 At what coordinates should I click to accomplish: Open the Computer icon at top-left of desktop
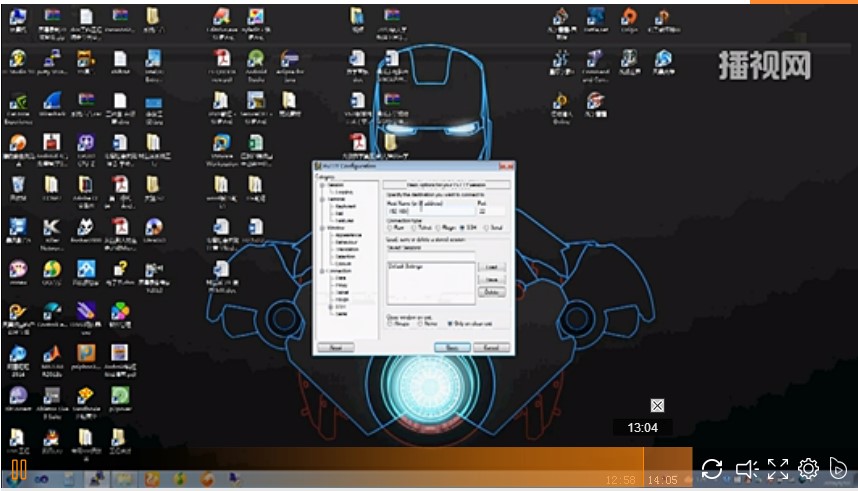18,21
